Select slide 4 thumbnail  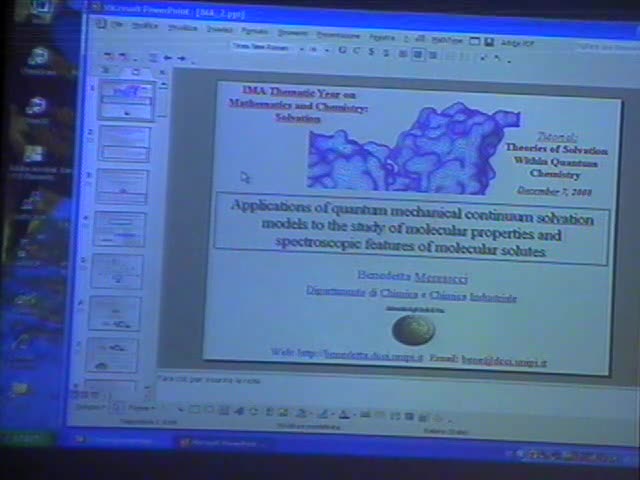pyautogui.click(x=119, y=229)
